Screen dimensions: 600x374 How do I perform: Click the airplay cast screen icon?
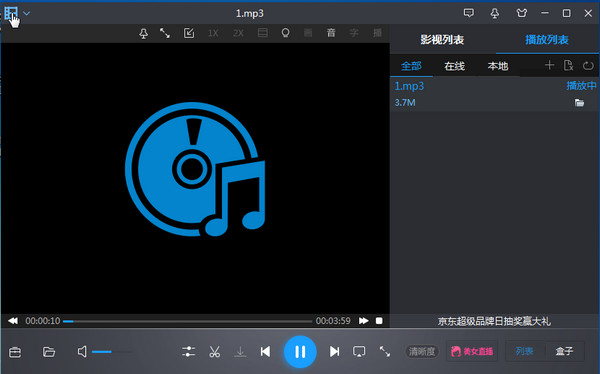pos(359,351)
